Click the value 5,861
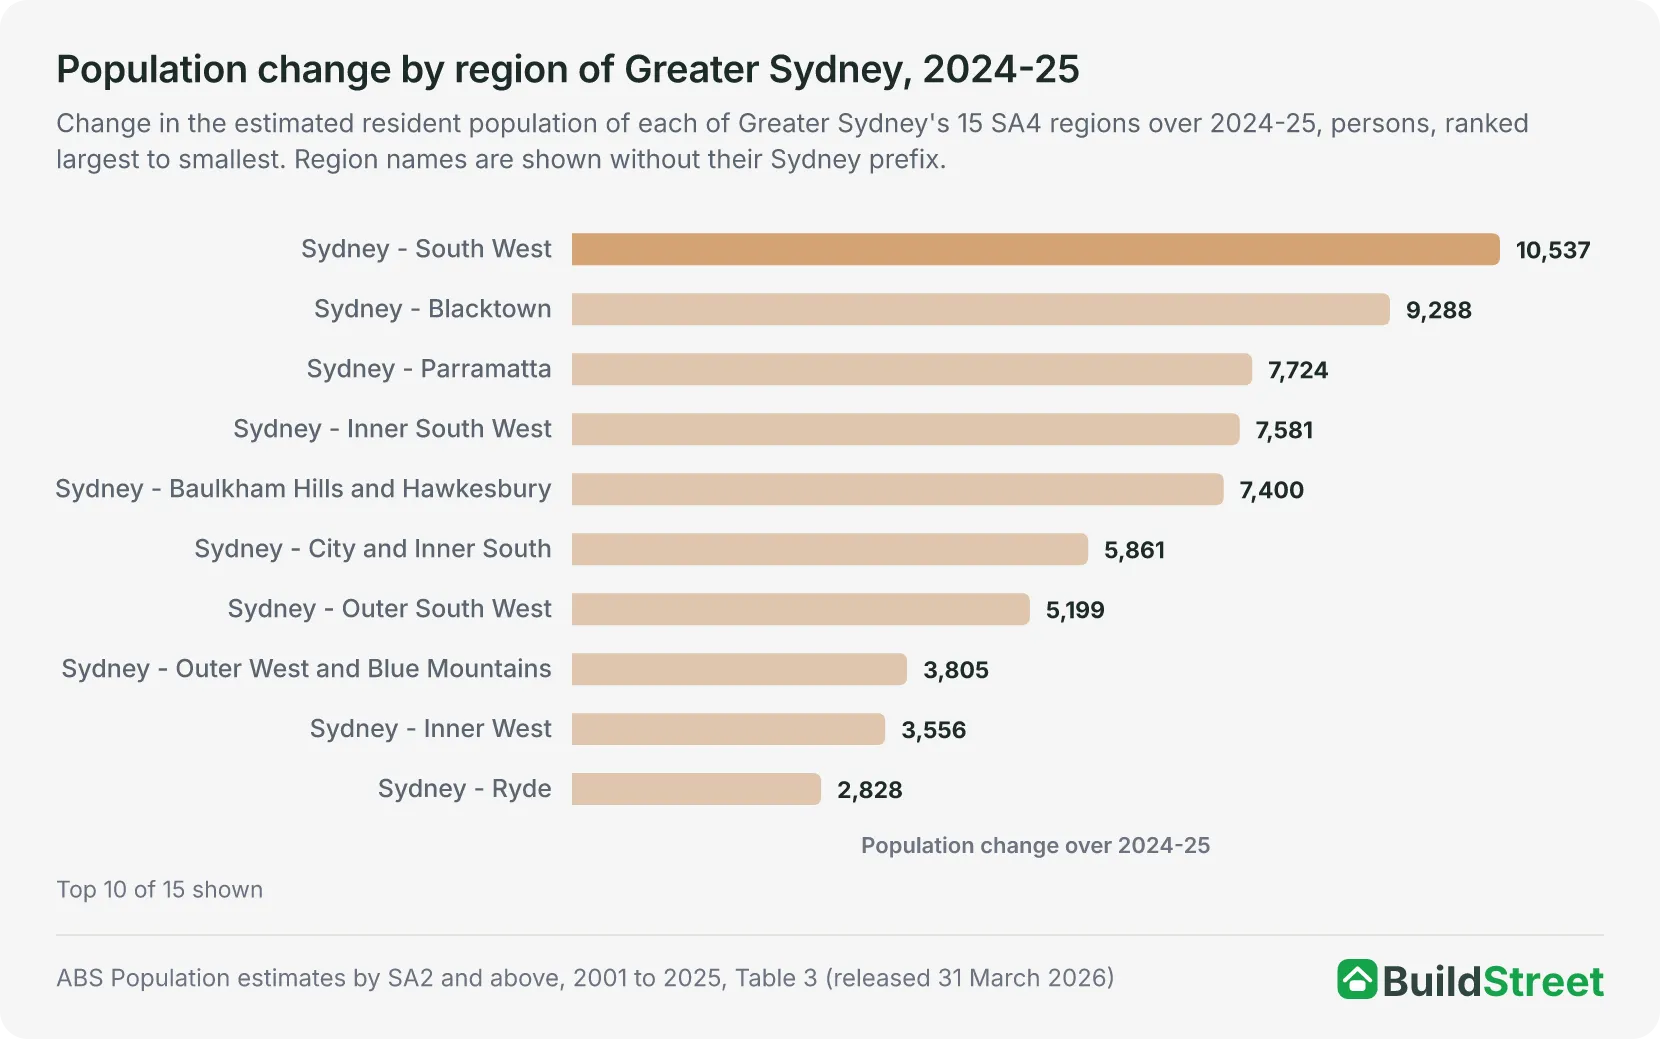1660x1039 pixels. 1135,550
